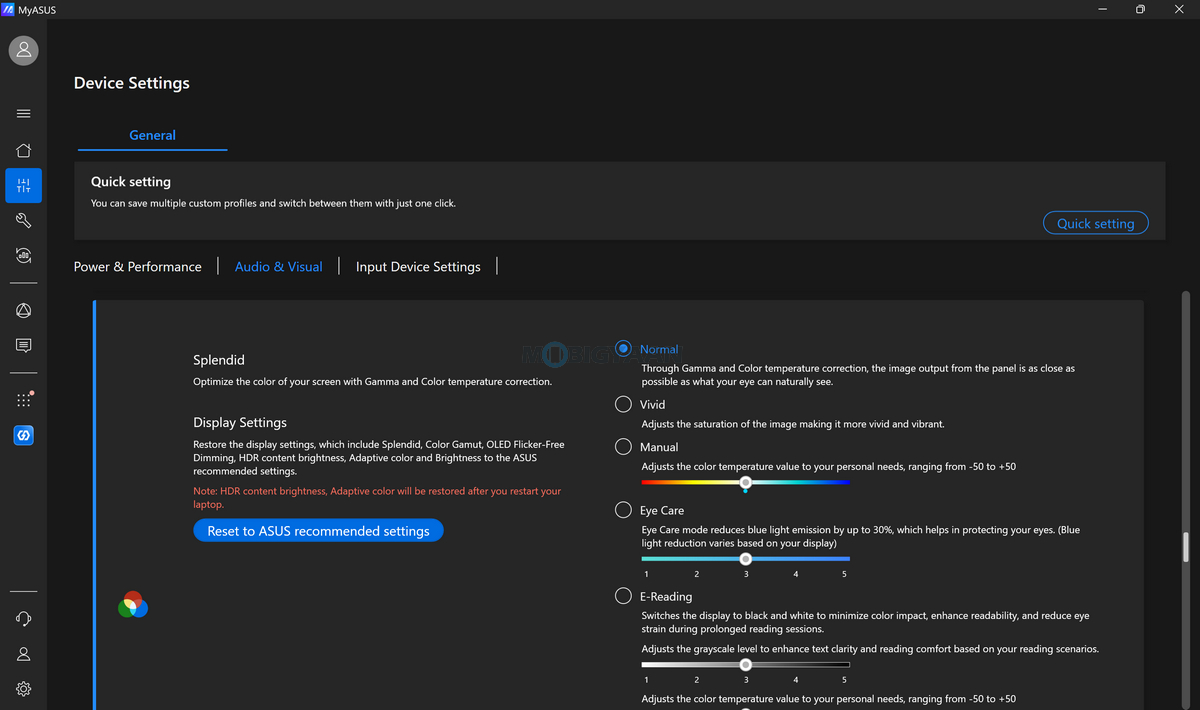Click the red HDR content brightness note

377,498
